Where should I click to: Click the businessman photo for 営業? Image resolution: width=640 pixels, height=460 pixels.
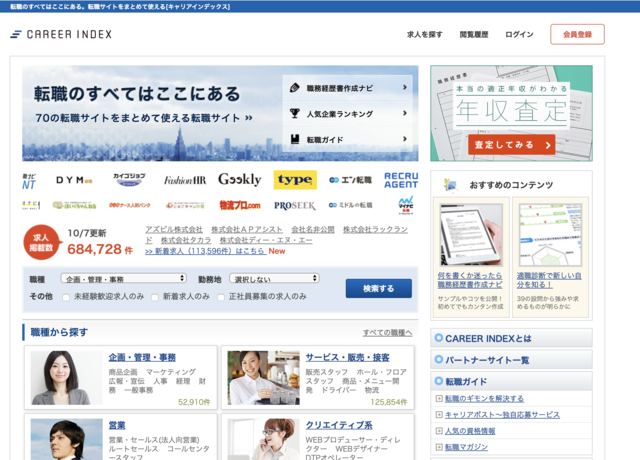point(67,439)
